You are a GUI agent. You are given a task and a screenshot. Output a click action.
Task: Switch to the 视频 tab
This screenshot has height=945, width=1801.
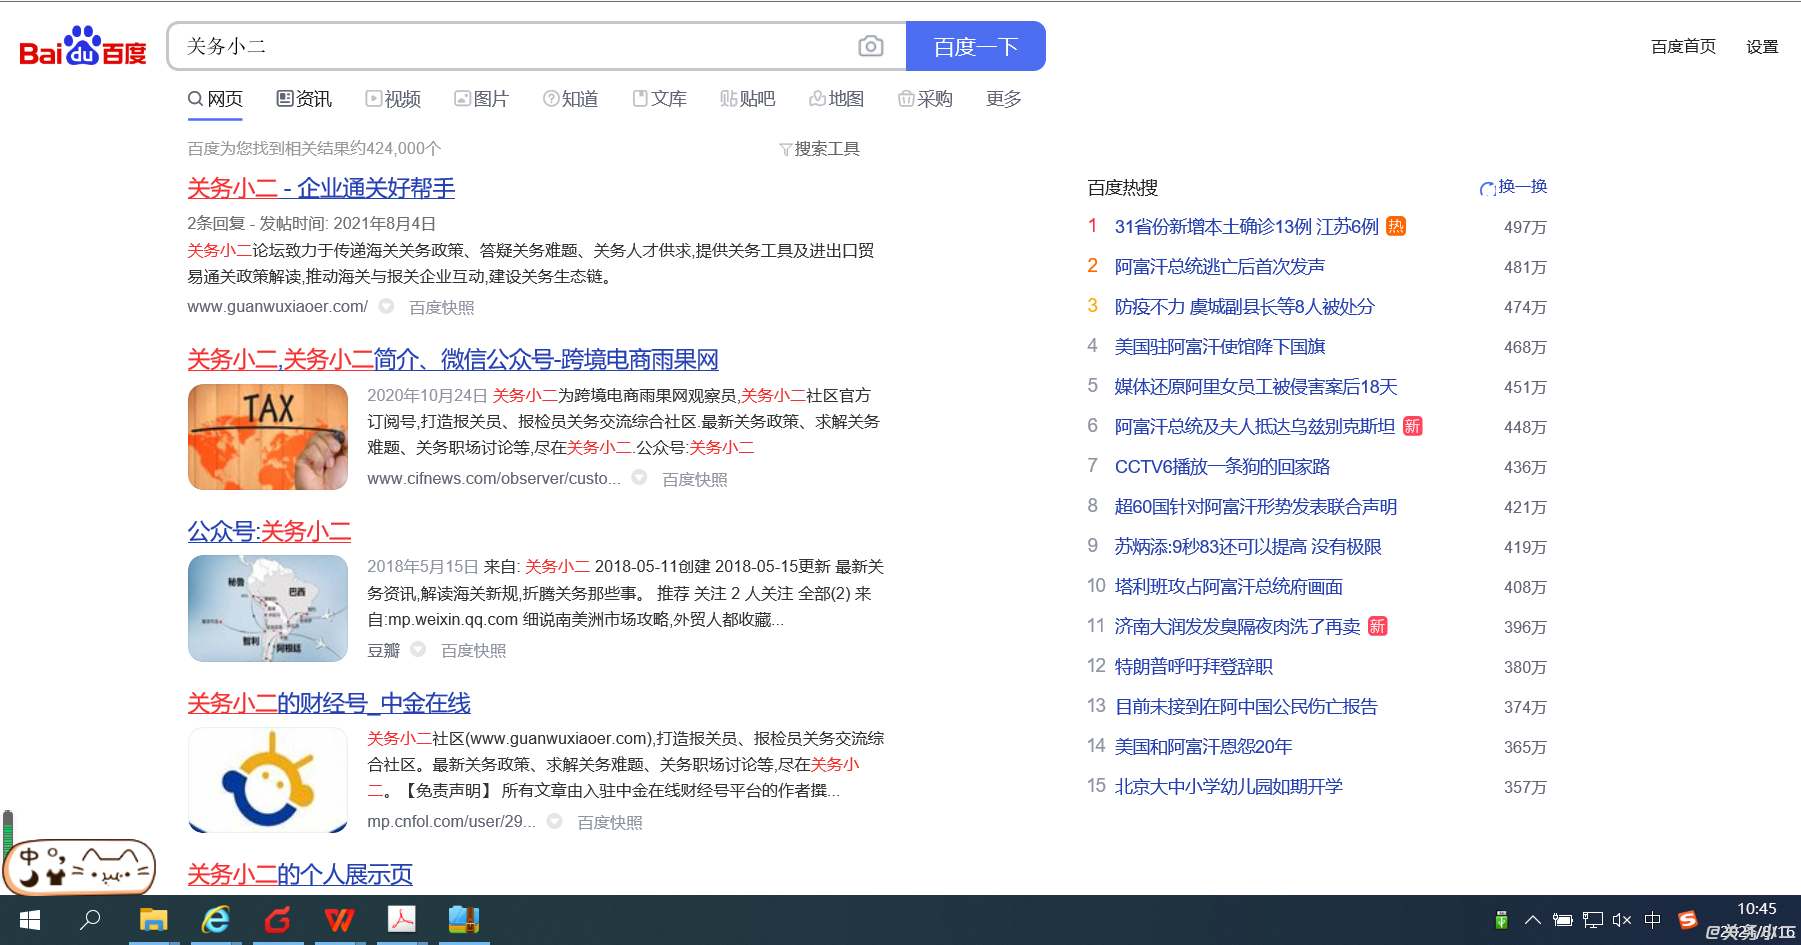click(x=393, y=99)
